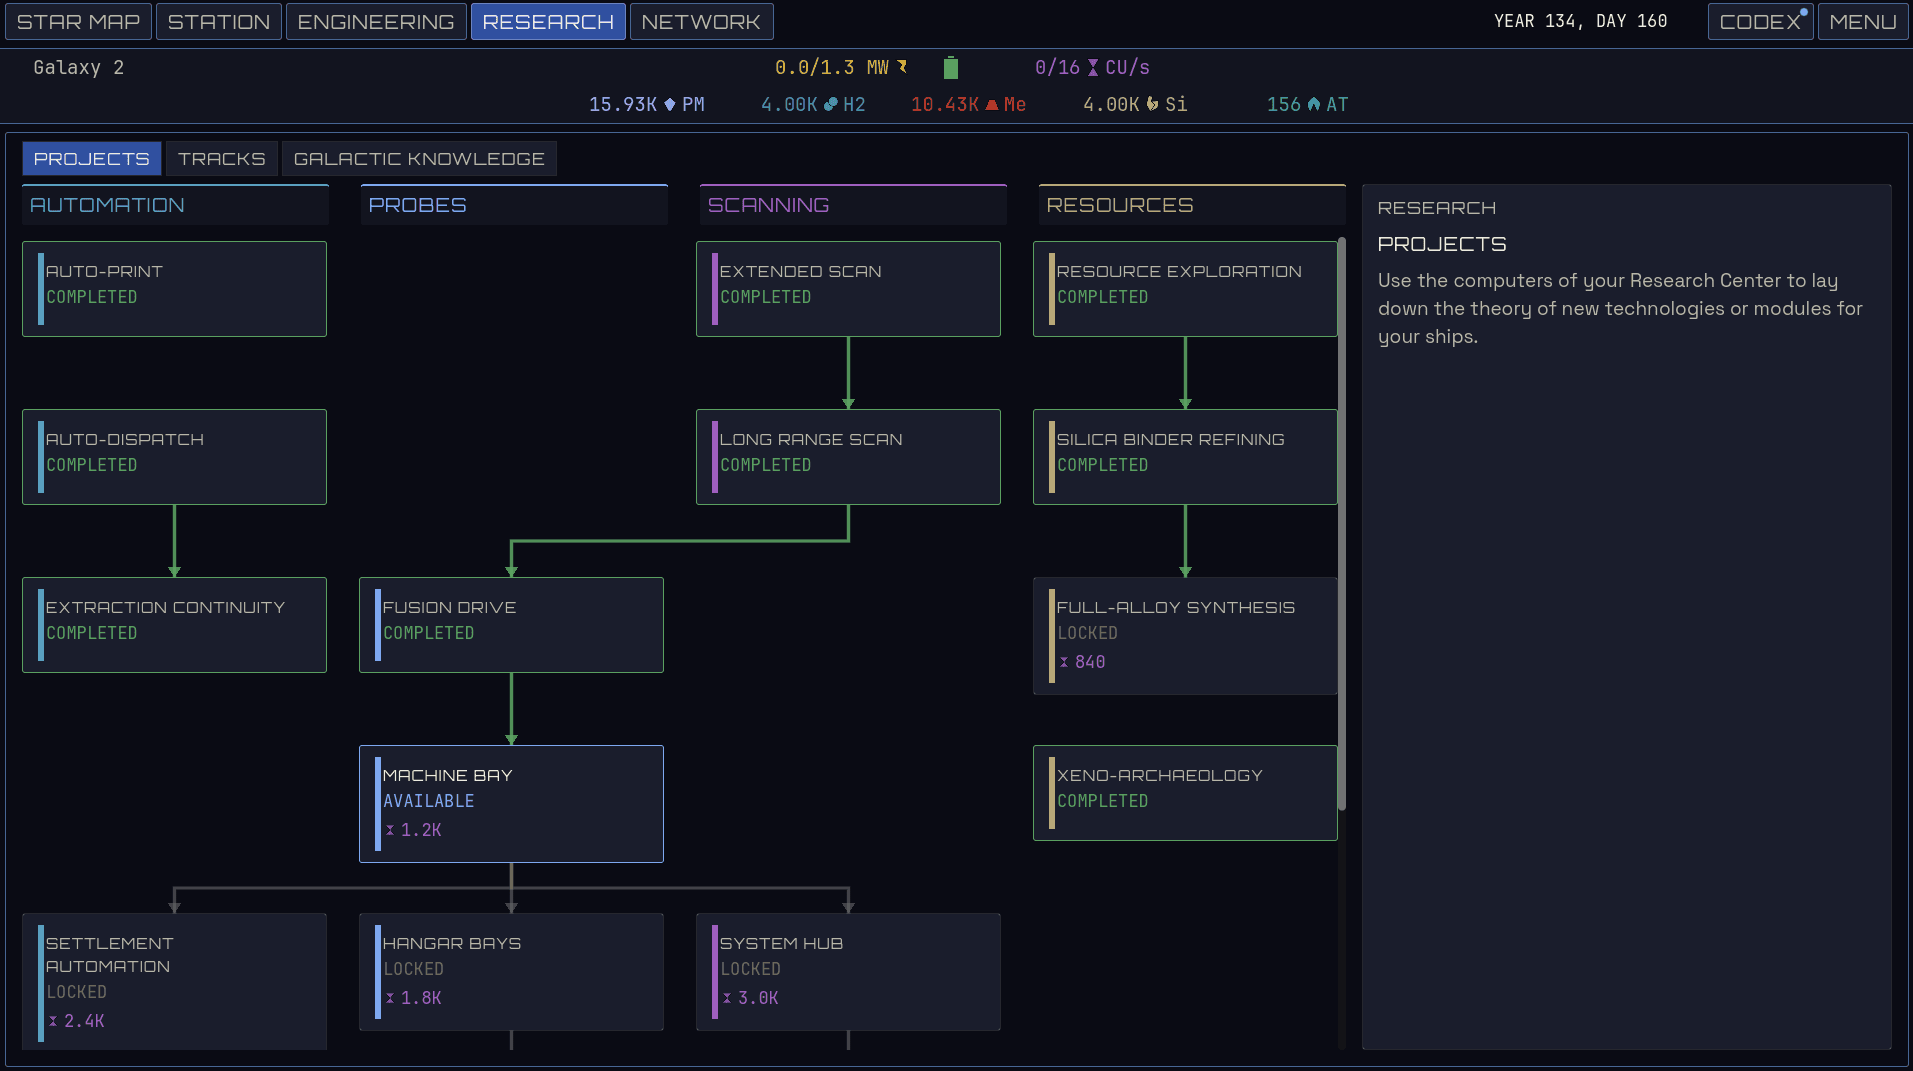The width and height of the screenshot is (1913, 1071).
Task: Click the Probes column header
Action: 514,205
